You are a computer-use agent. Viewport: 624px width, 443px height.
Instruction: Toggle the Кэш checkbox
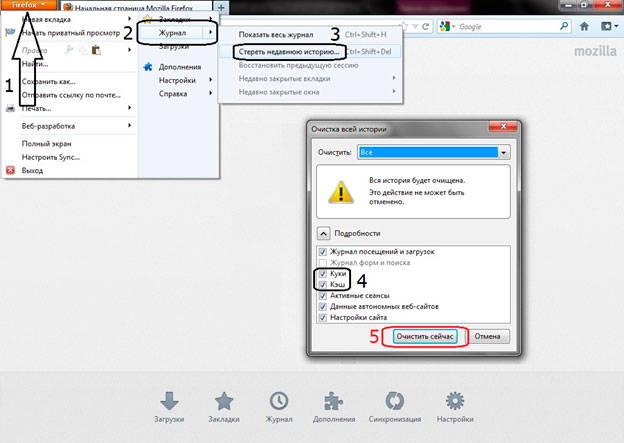322,284
